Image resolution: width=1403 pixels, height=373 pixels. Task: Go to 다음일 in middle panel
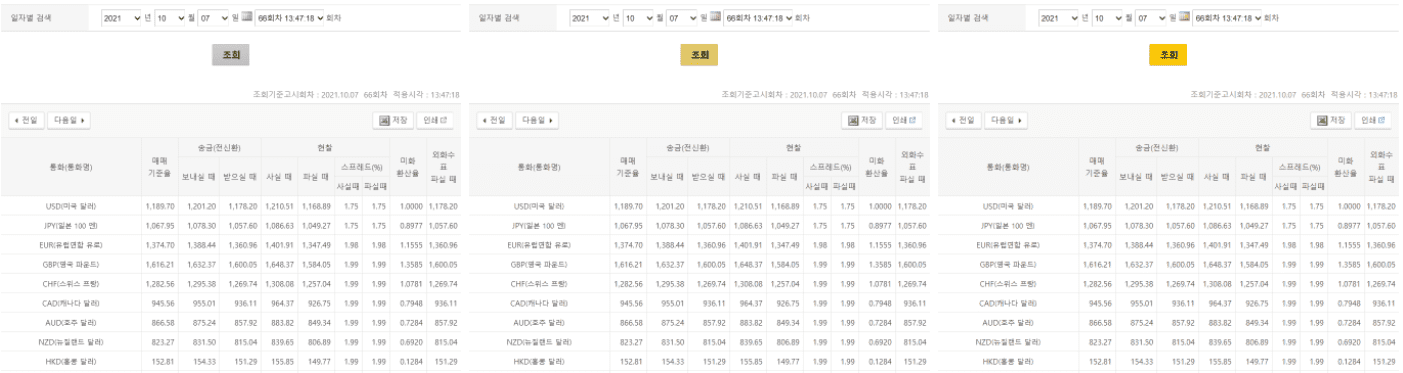pyautogui.click(x=536, y=120)
